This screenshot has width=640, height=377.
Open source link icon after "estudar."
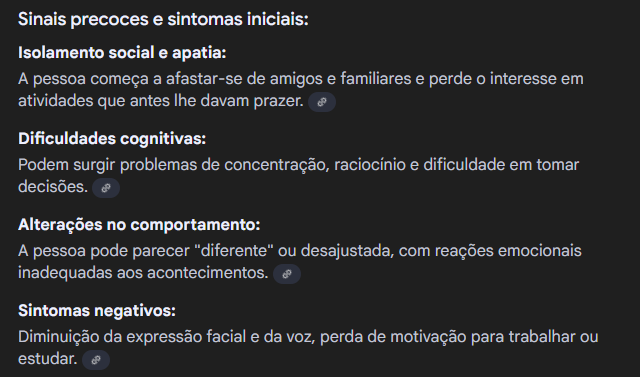pos(96,360)
